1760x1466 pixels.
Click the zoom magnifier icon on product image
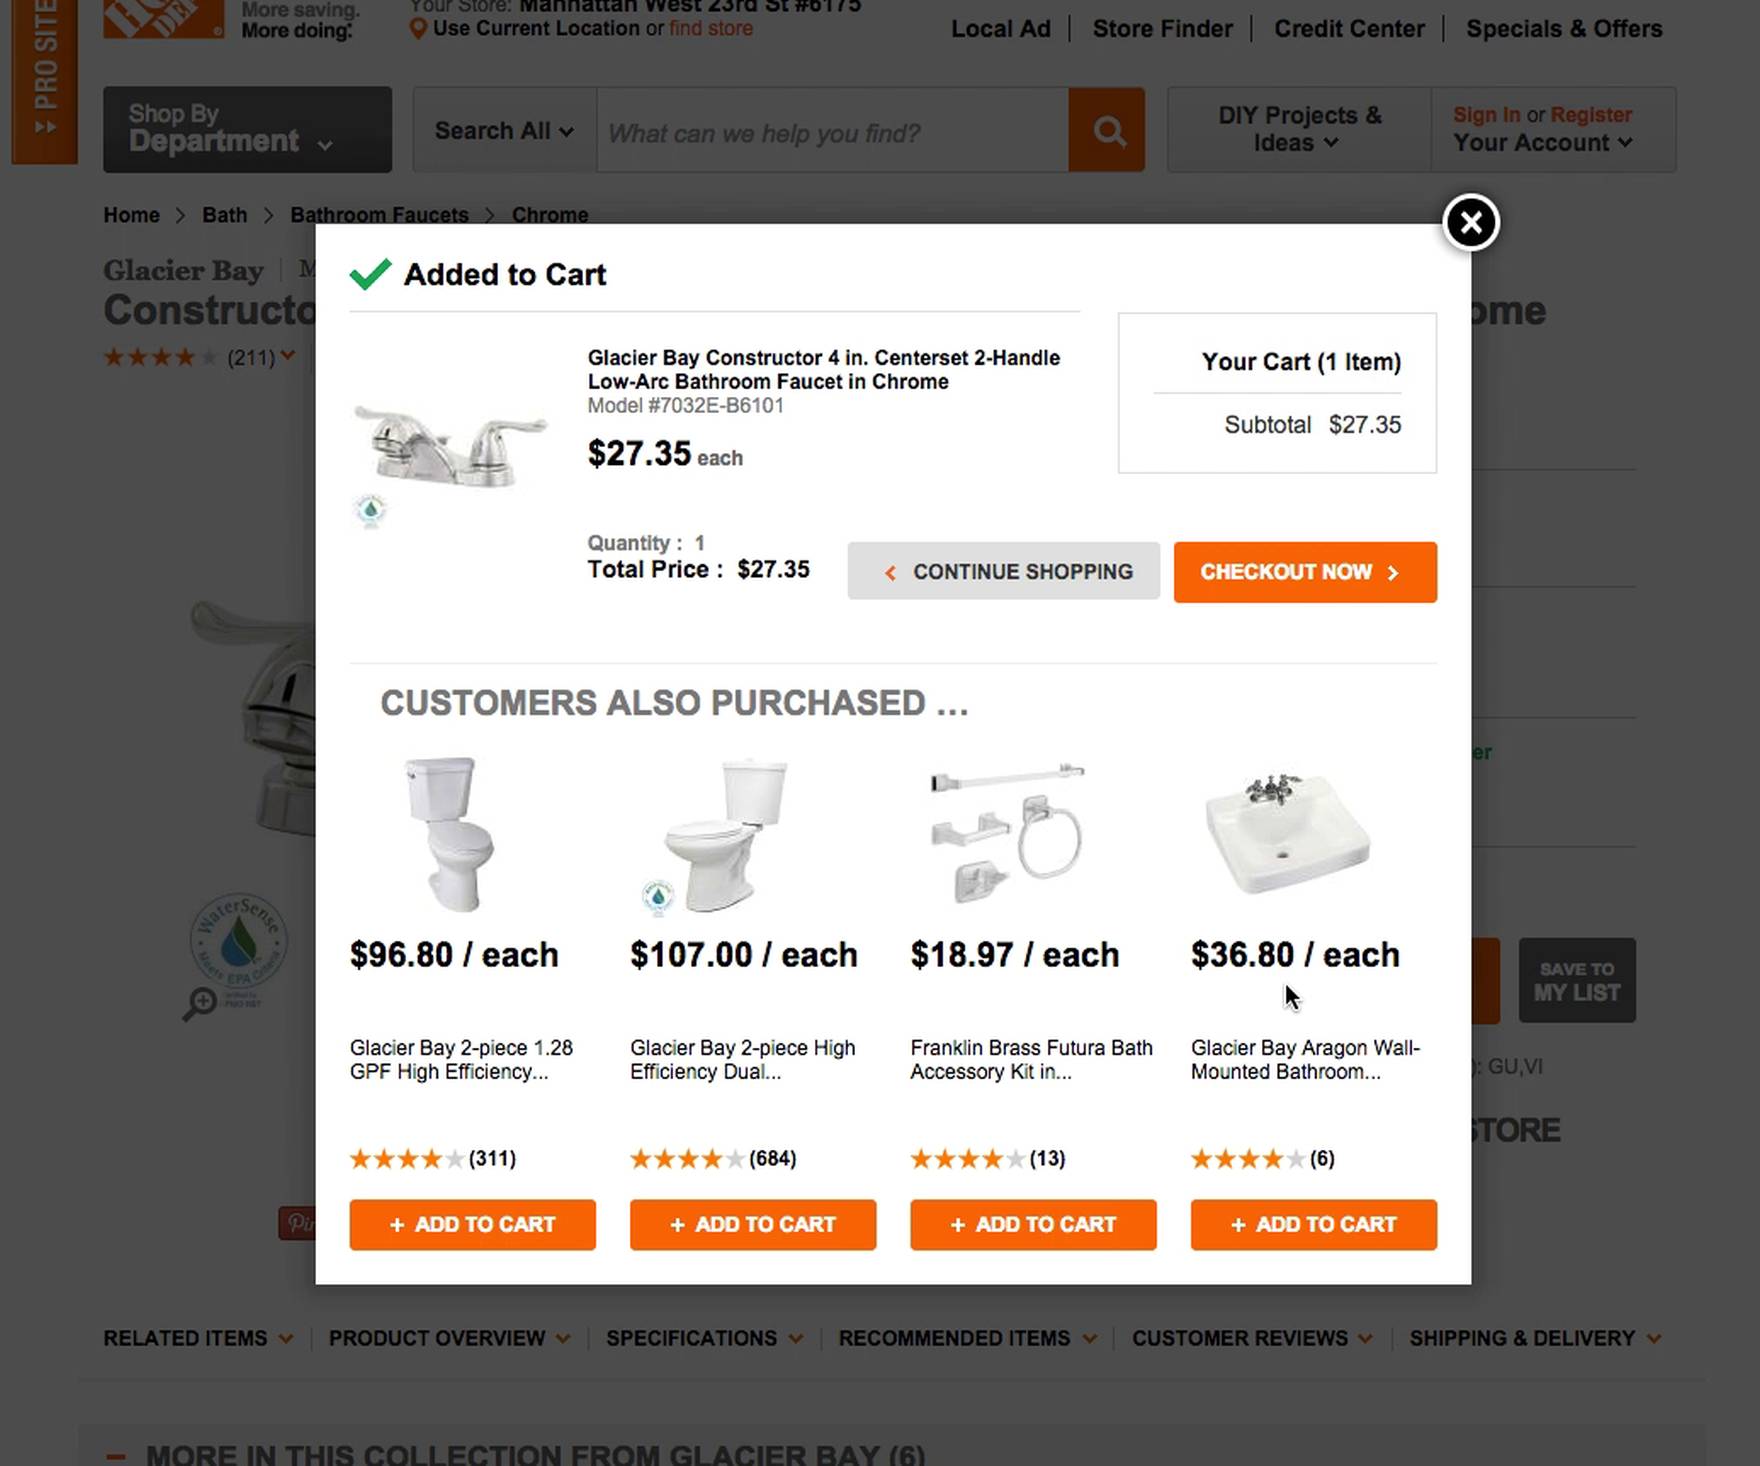coord(200,1003)
